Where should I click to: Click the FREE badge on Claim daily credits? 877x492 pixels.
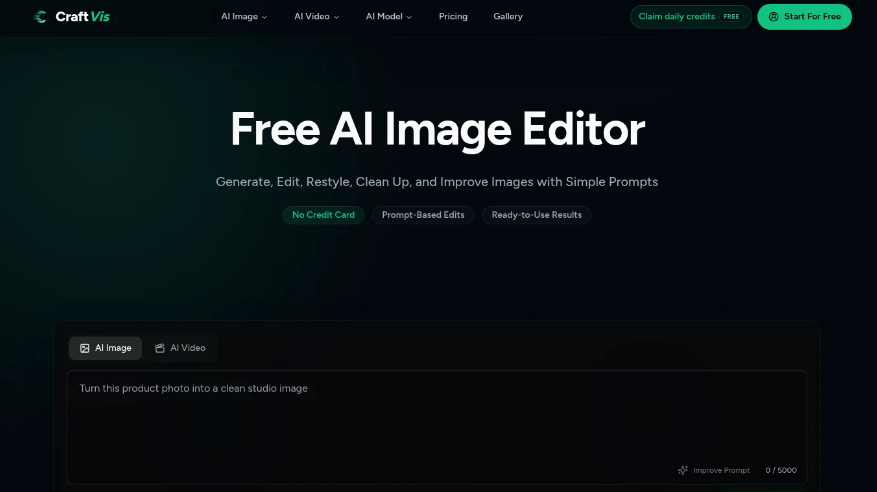pyautogui.click(x=732, y=17)
